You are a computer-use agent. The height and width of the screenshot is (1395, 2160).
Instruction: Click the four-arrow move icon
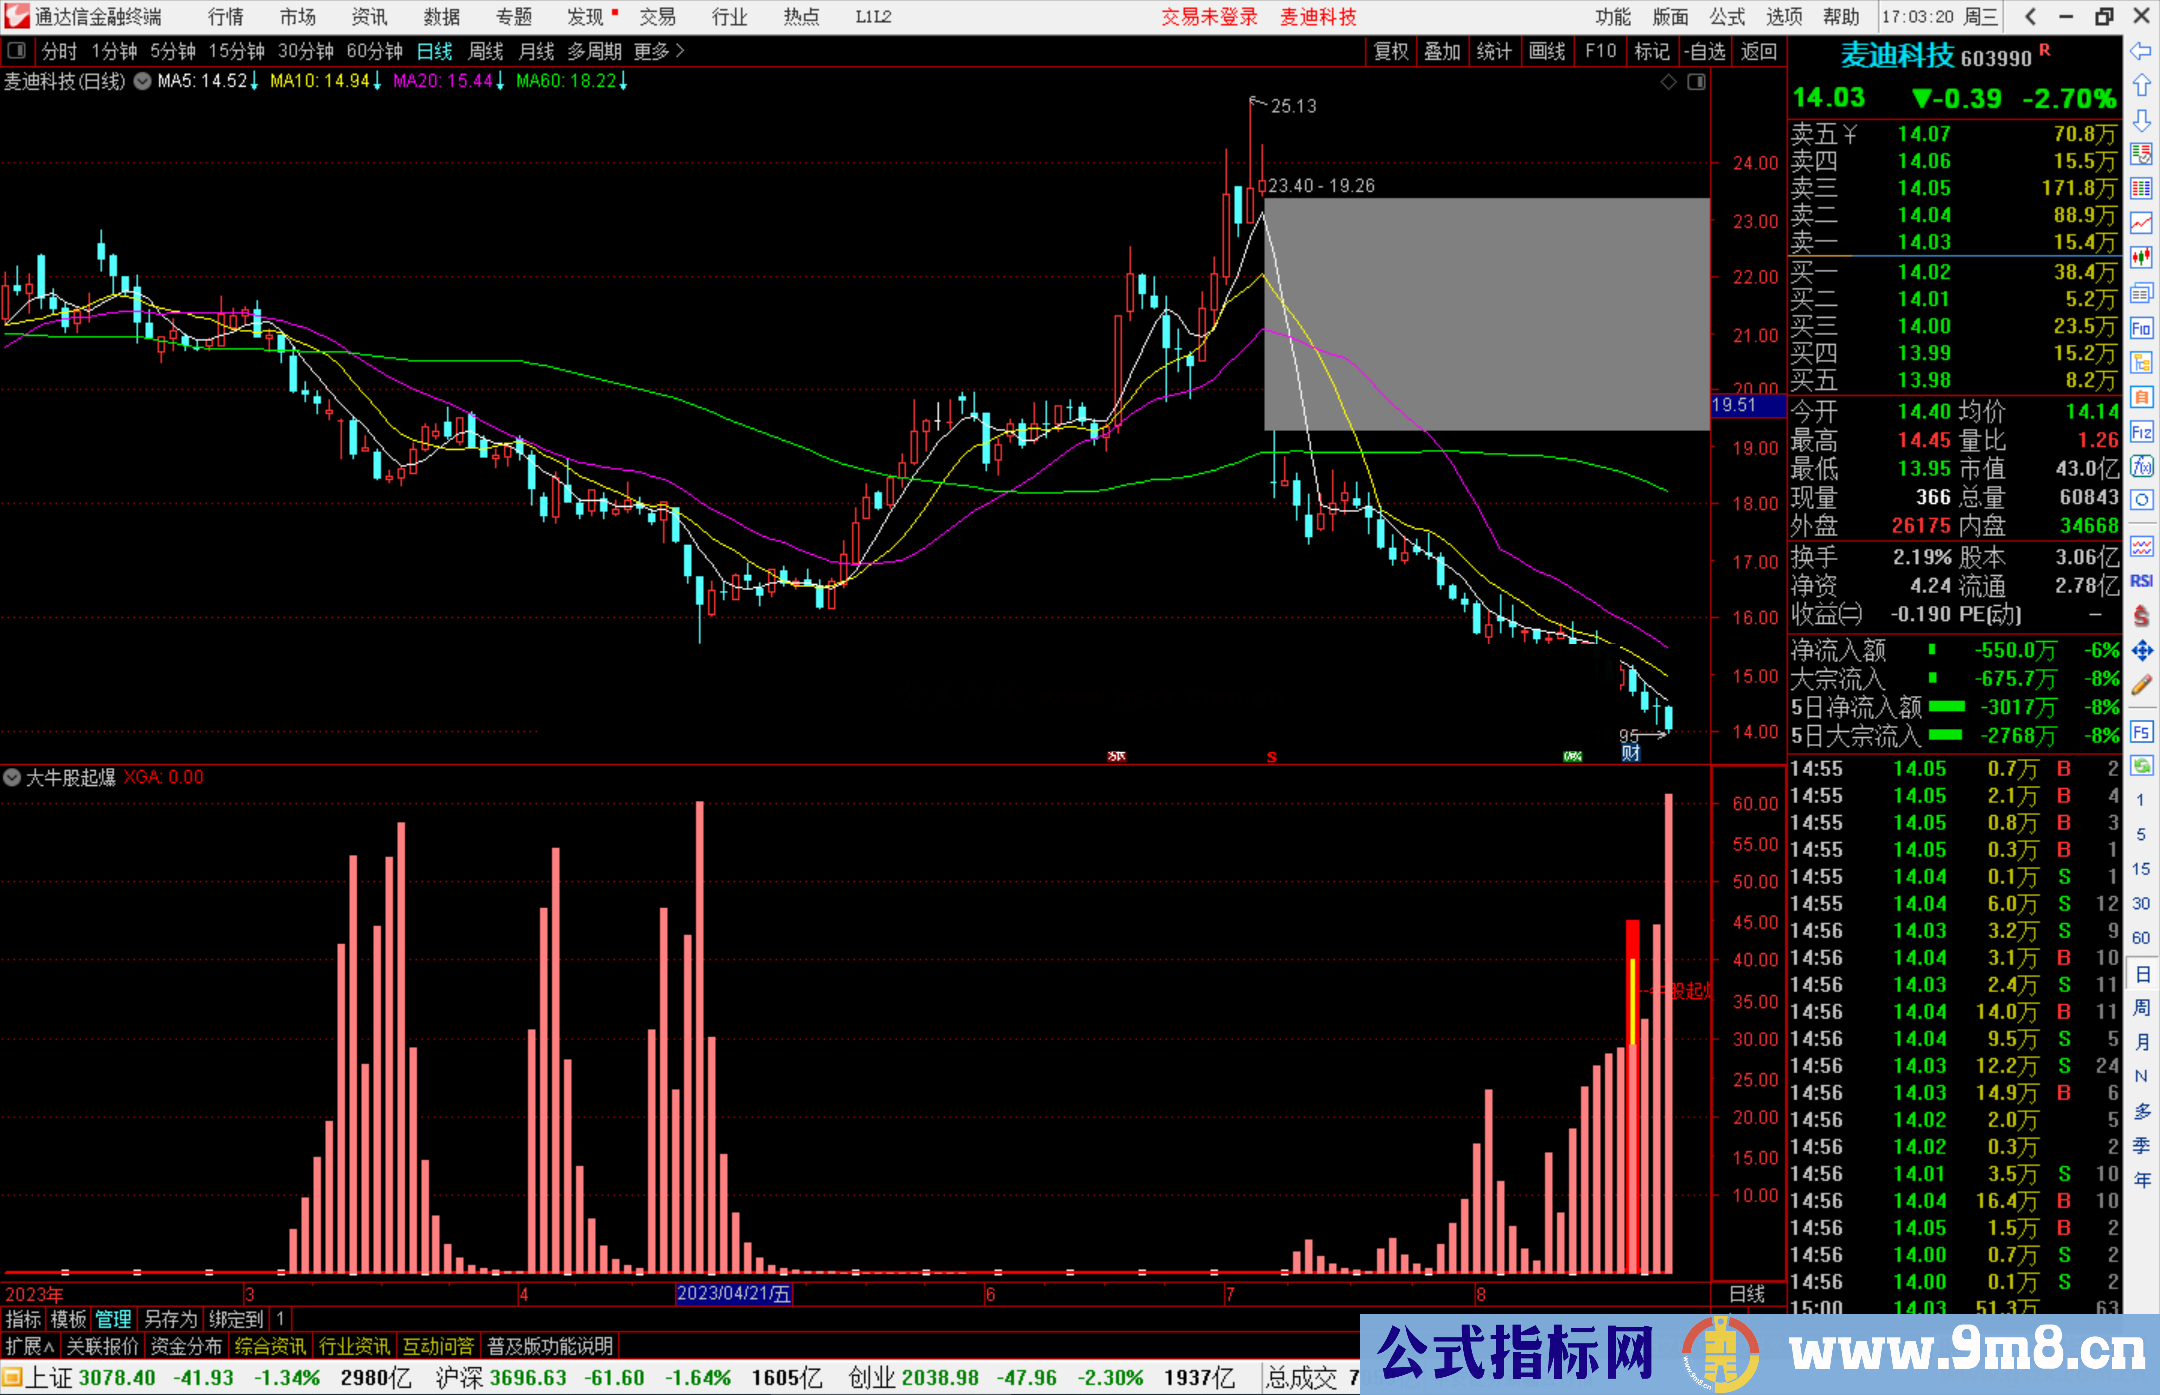[x=2141, y=651]
